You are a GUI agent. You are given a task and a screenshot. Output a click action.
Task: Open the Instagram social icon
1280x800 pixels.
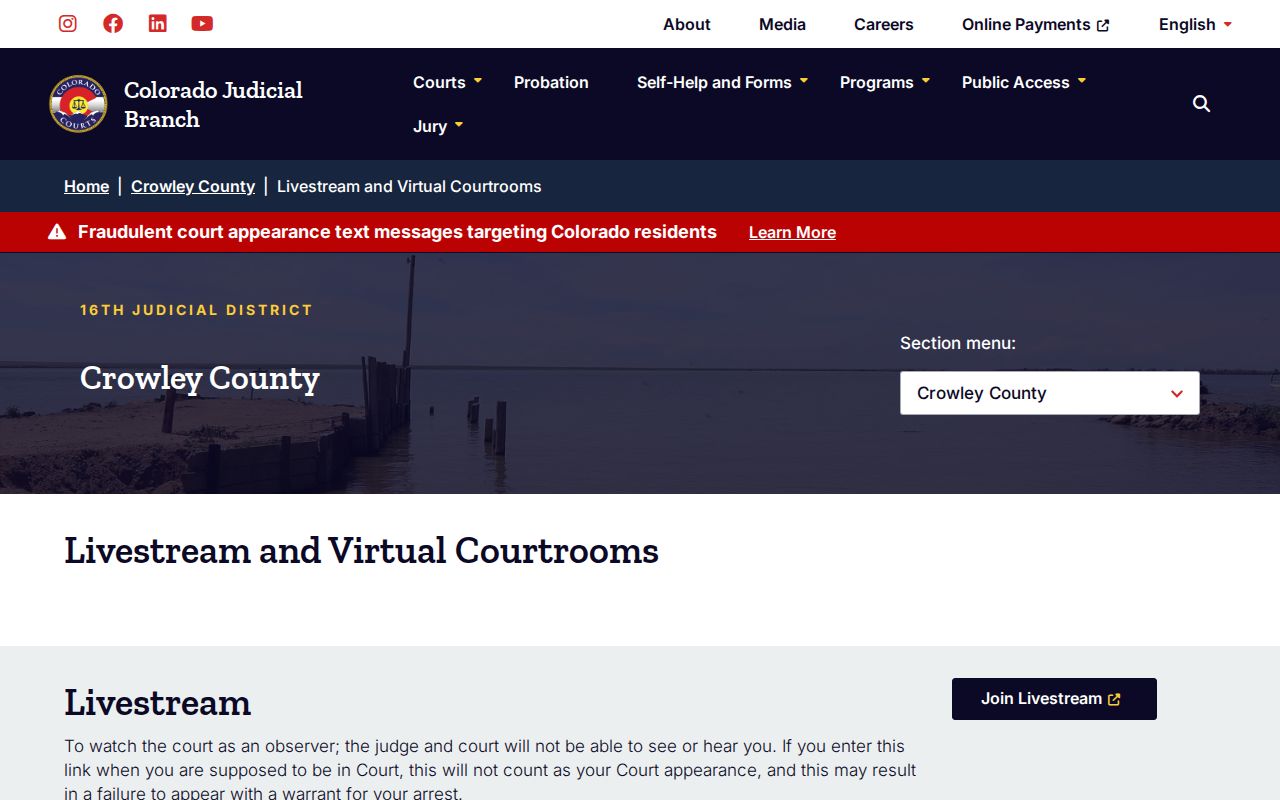click(68, 23)
